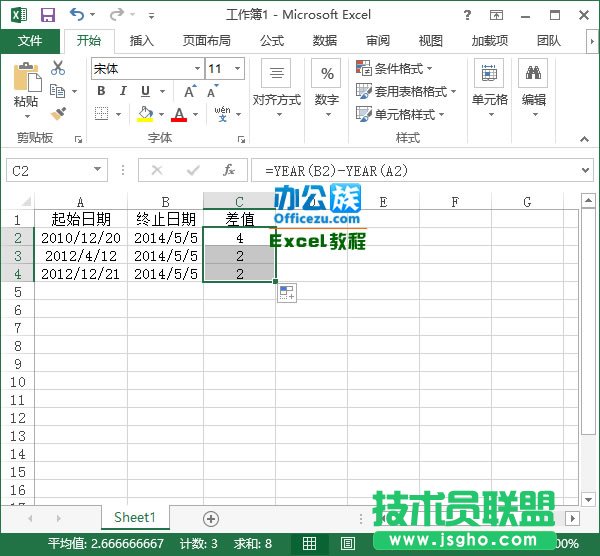Open the underline style dropdown arrow

(162, 91)
